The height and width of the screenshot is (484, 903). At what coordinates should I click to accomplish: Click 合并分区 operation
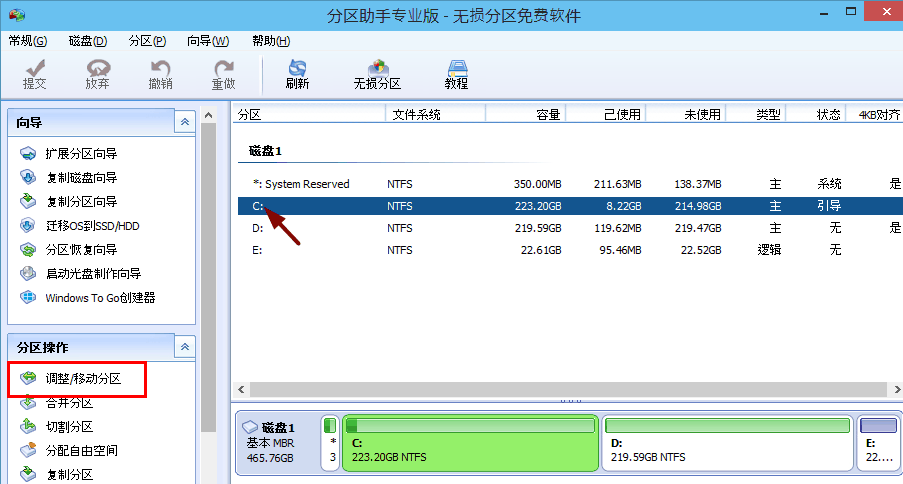tap(69, 403)
